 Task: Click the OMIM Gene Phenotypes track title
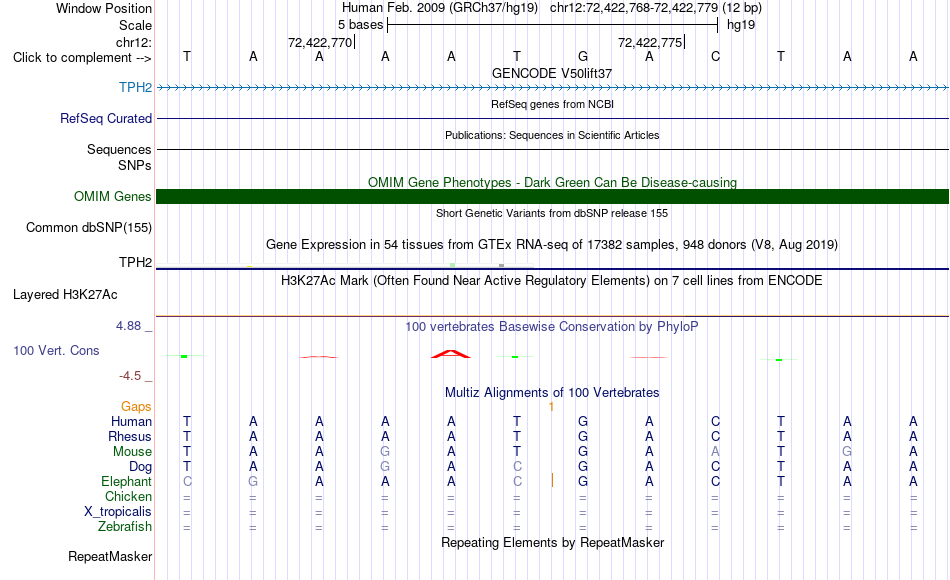tap(552, 182)
